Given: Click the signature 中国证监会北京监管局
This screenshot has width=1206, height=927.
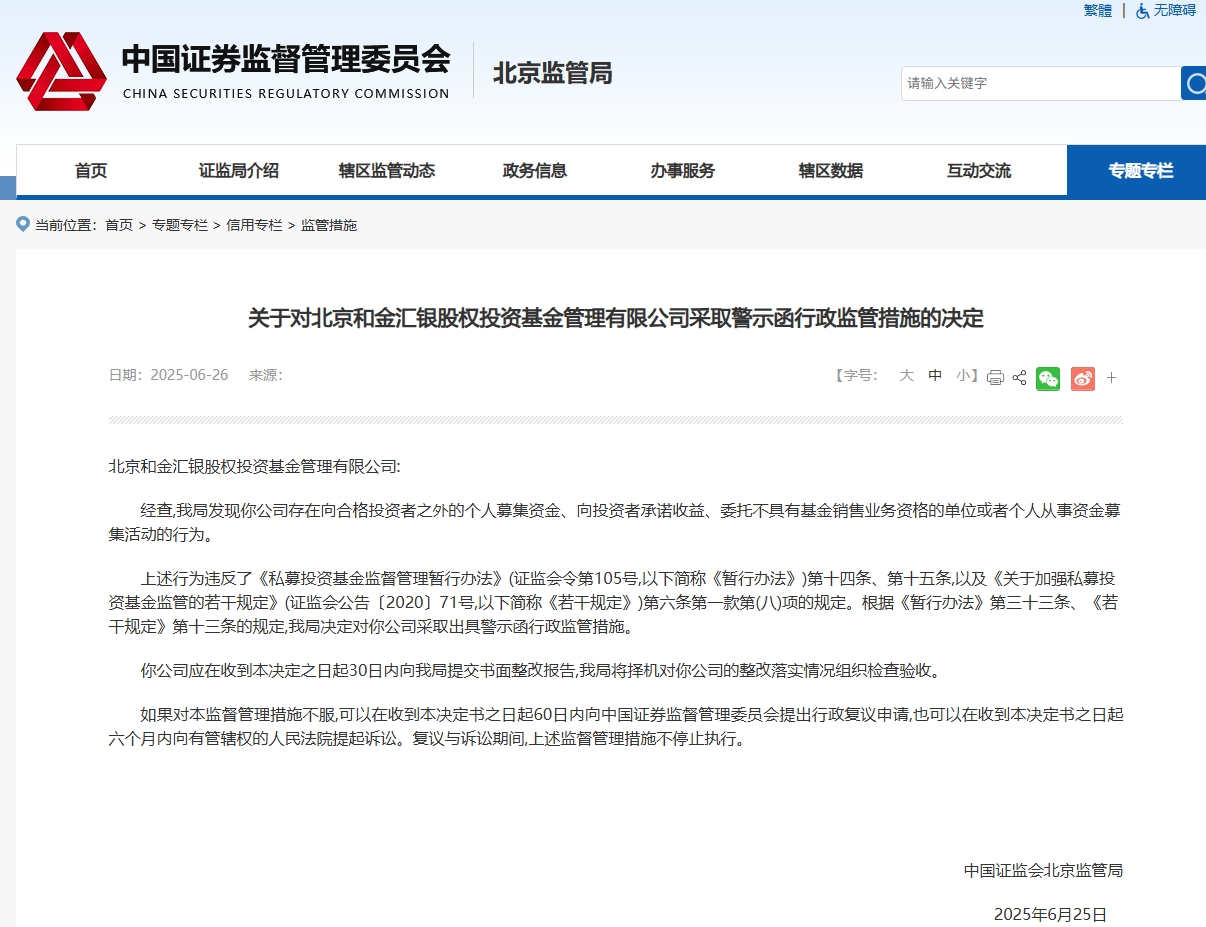Looking at the screenshot, I should click(1043, 870).
